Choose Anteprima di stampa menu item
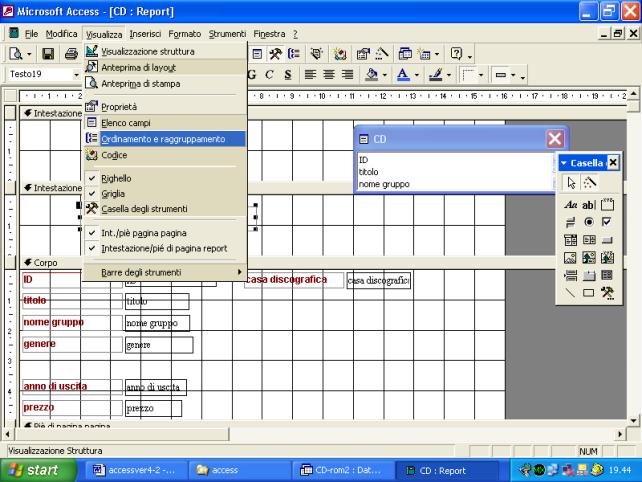Screen dimensions: 642x482 click(x=165, y=84)
